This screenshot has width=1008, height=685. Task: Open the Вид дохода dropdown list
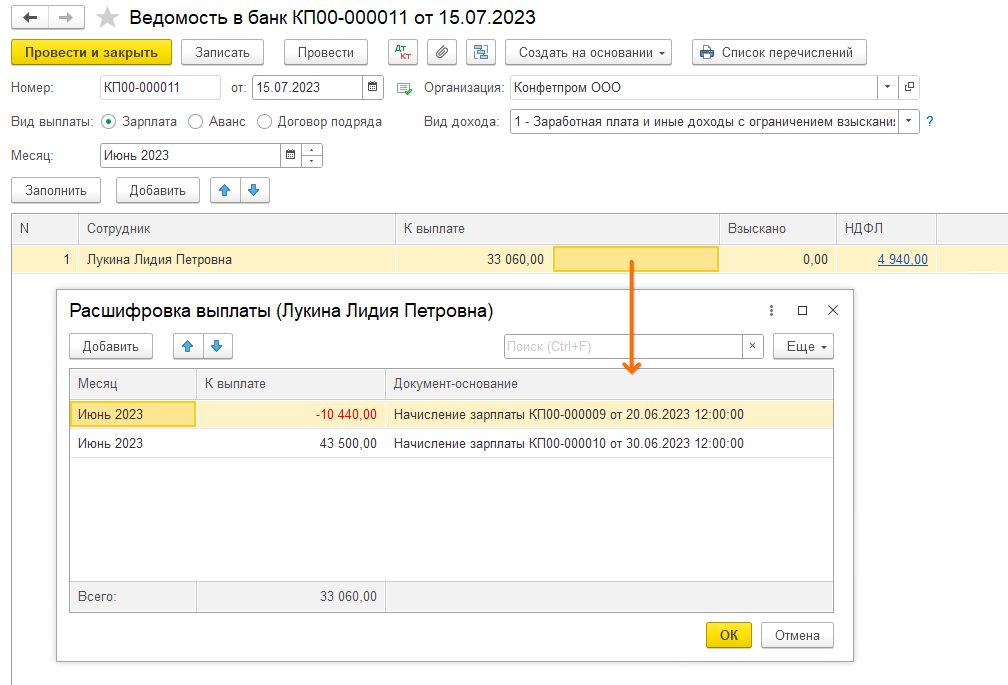[908, 121]
